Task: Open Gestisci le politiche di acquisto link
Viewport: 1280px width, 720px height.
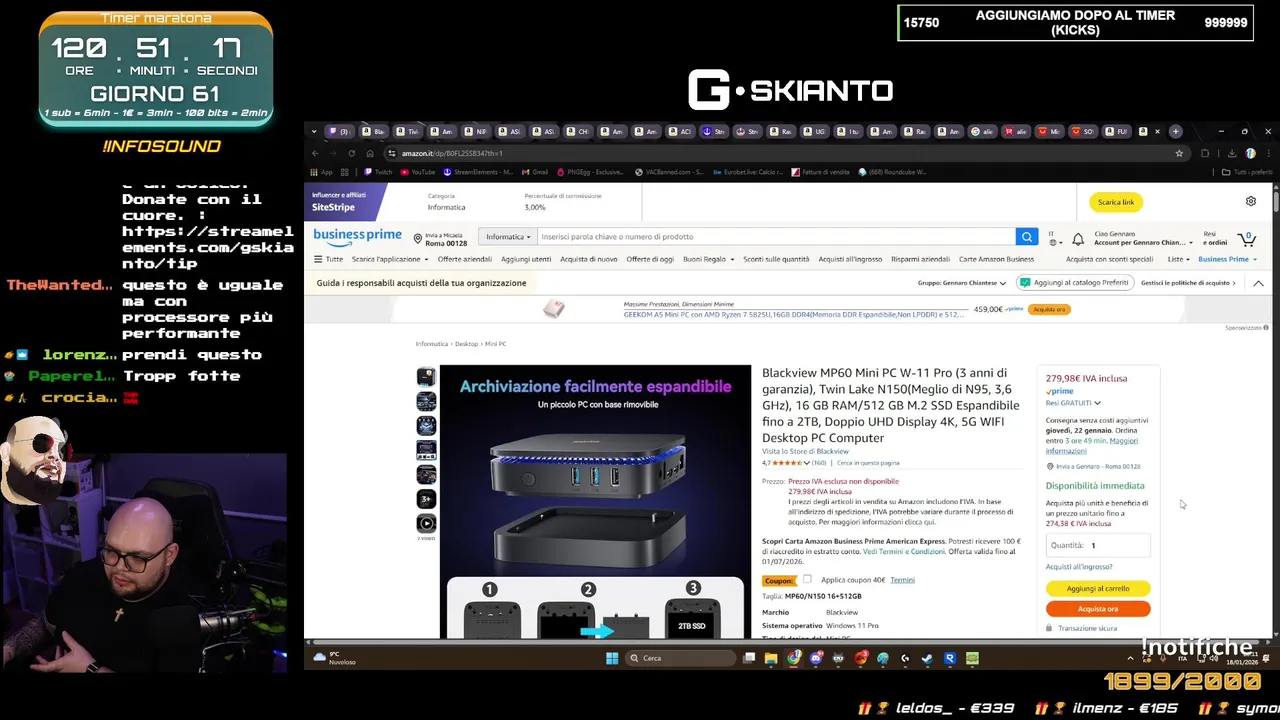Action: click(x=1188, y=283)
